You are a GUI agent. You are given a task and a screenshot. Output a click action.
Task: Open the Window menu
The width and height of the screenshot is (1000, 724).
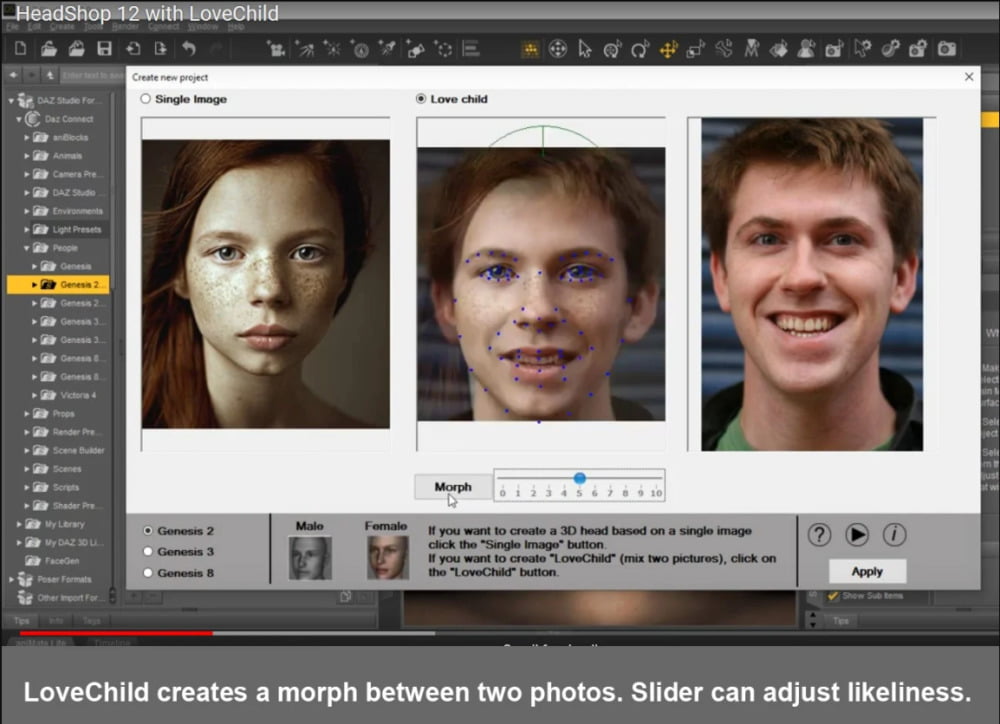(x=203, y=27)
